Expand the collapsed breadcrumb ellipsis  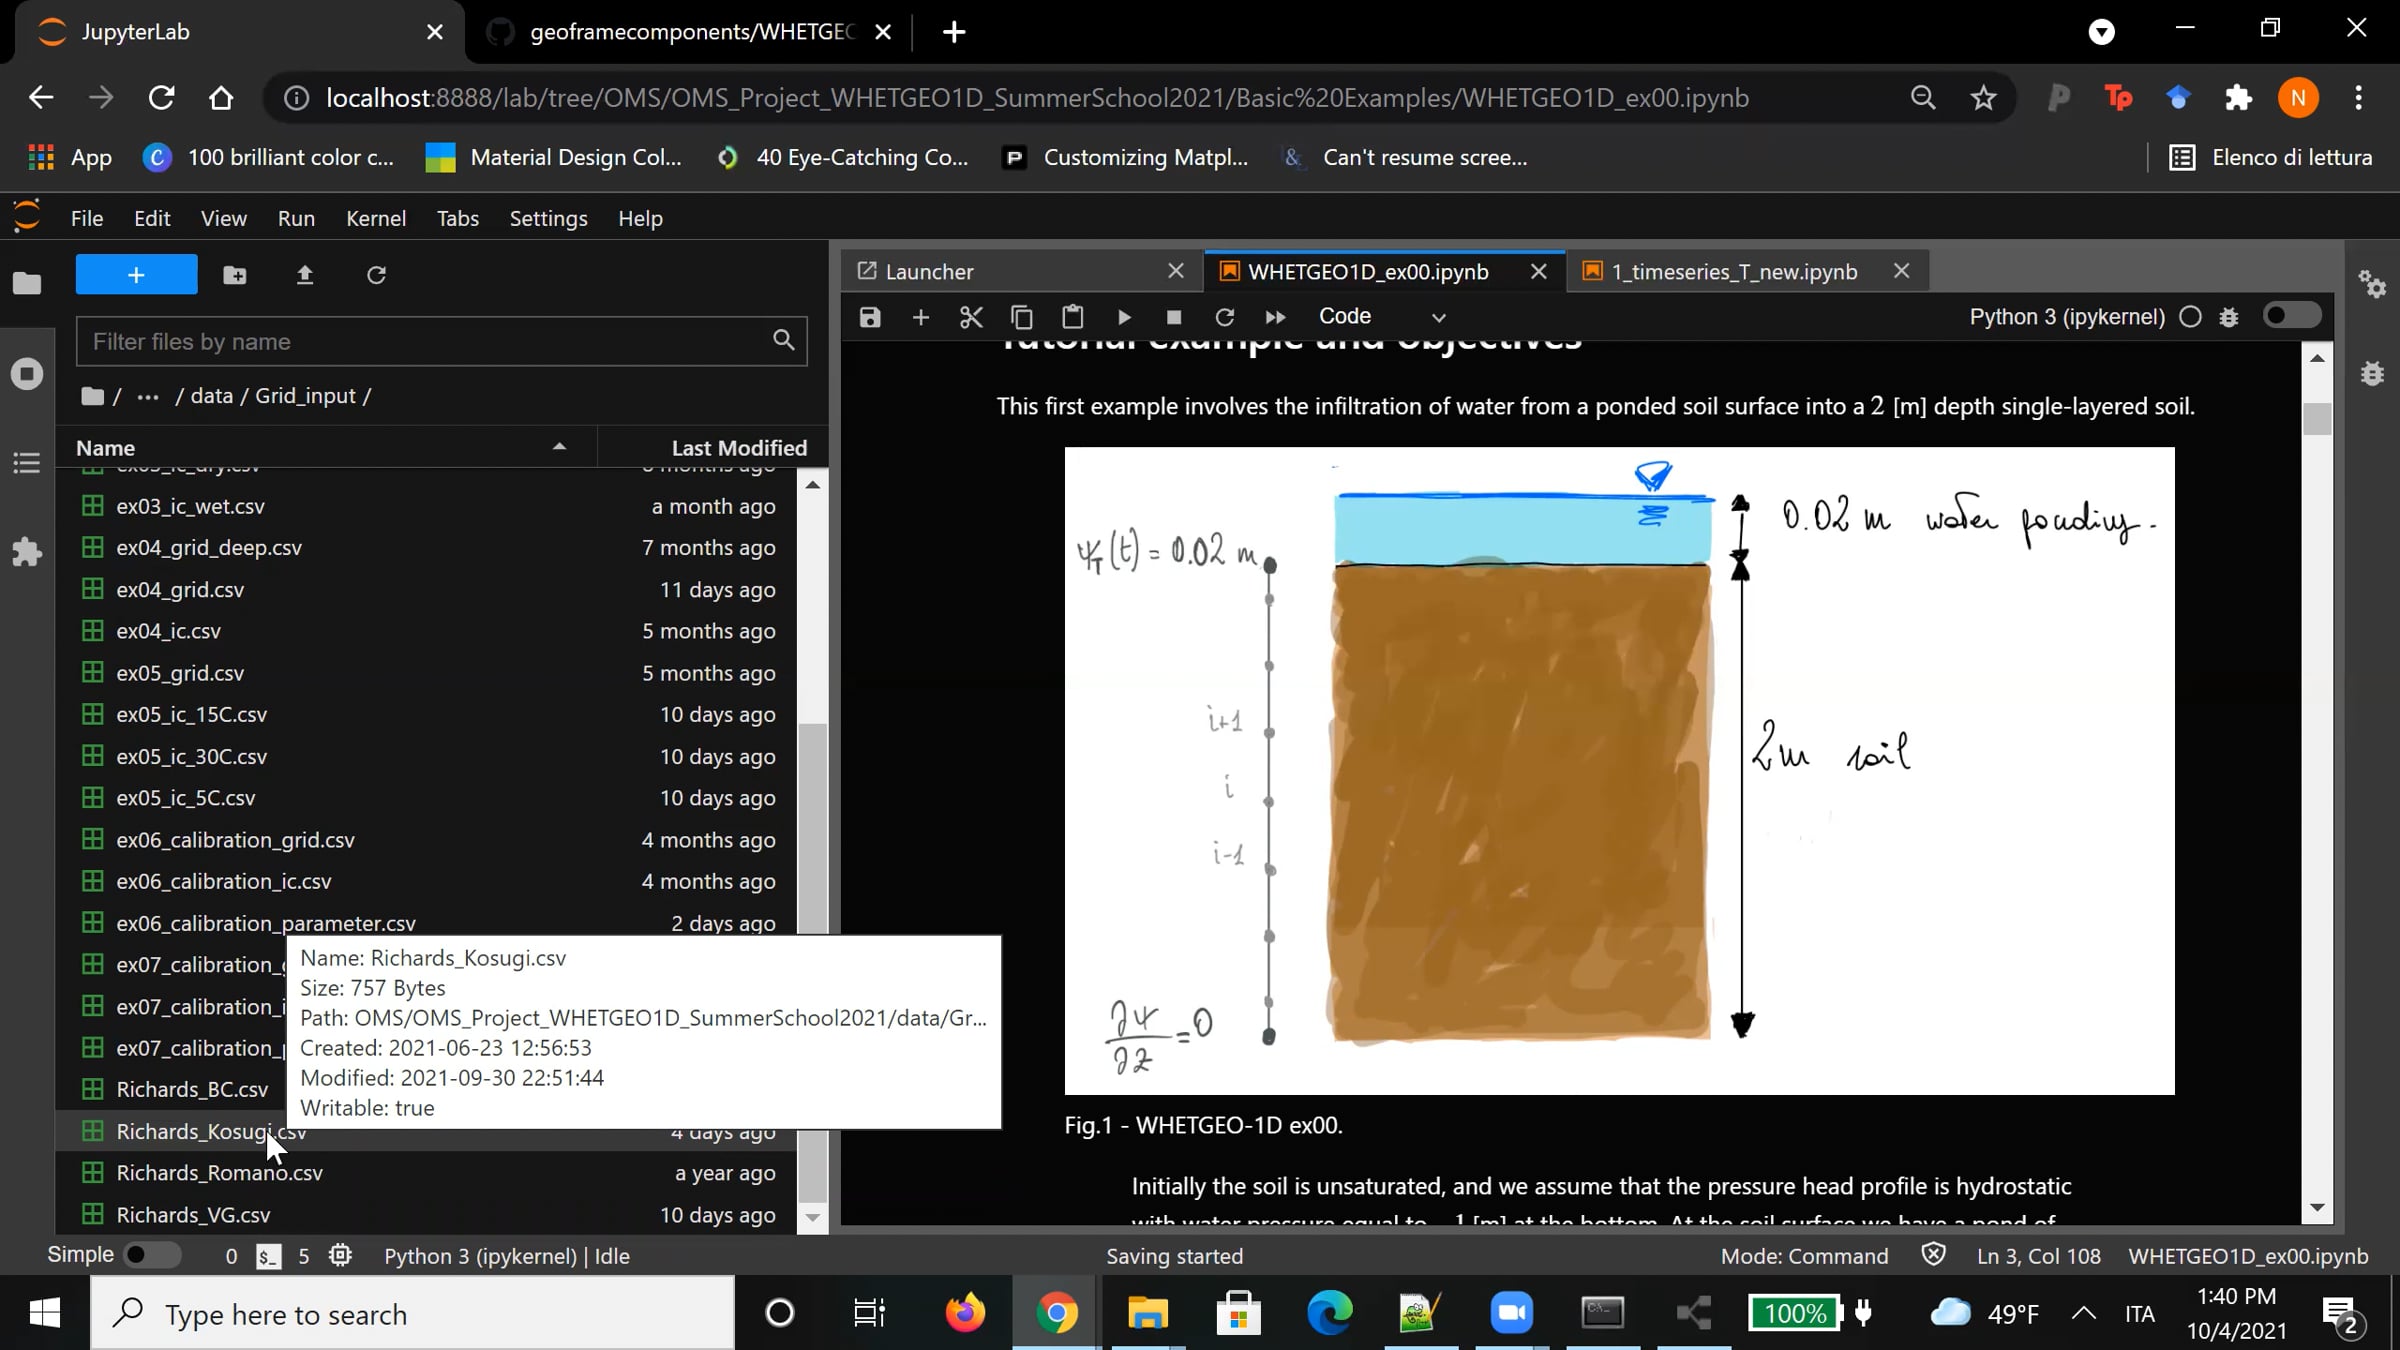[148, 396]
